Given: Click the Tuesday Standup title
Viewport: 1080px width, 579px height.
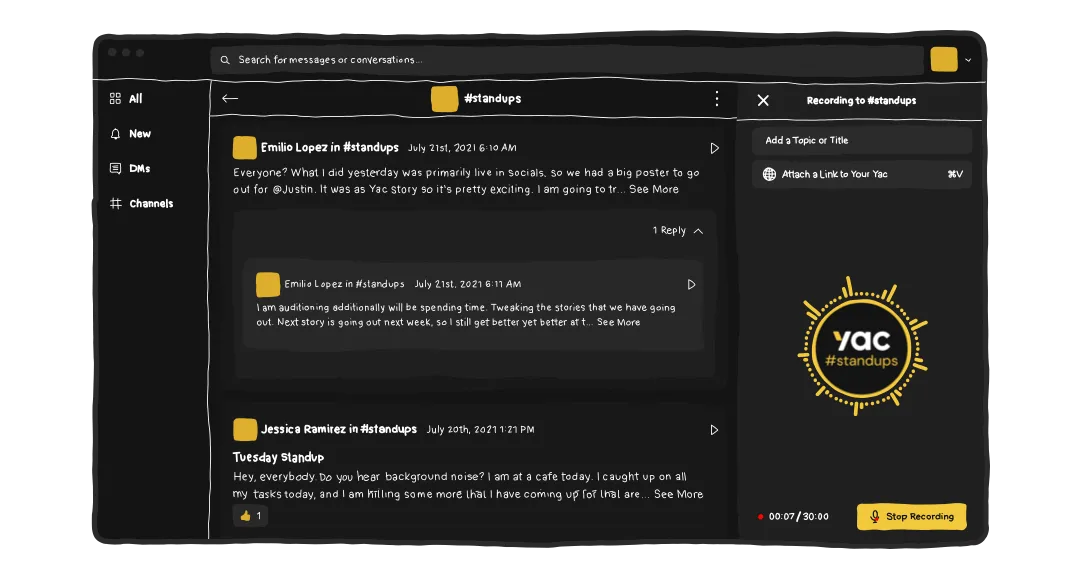Looking at the screenshot, I should pyautogui.click(x=278, y=457).
